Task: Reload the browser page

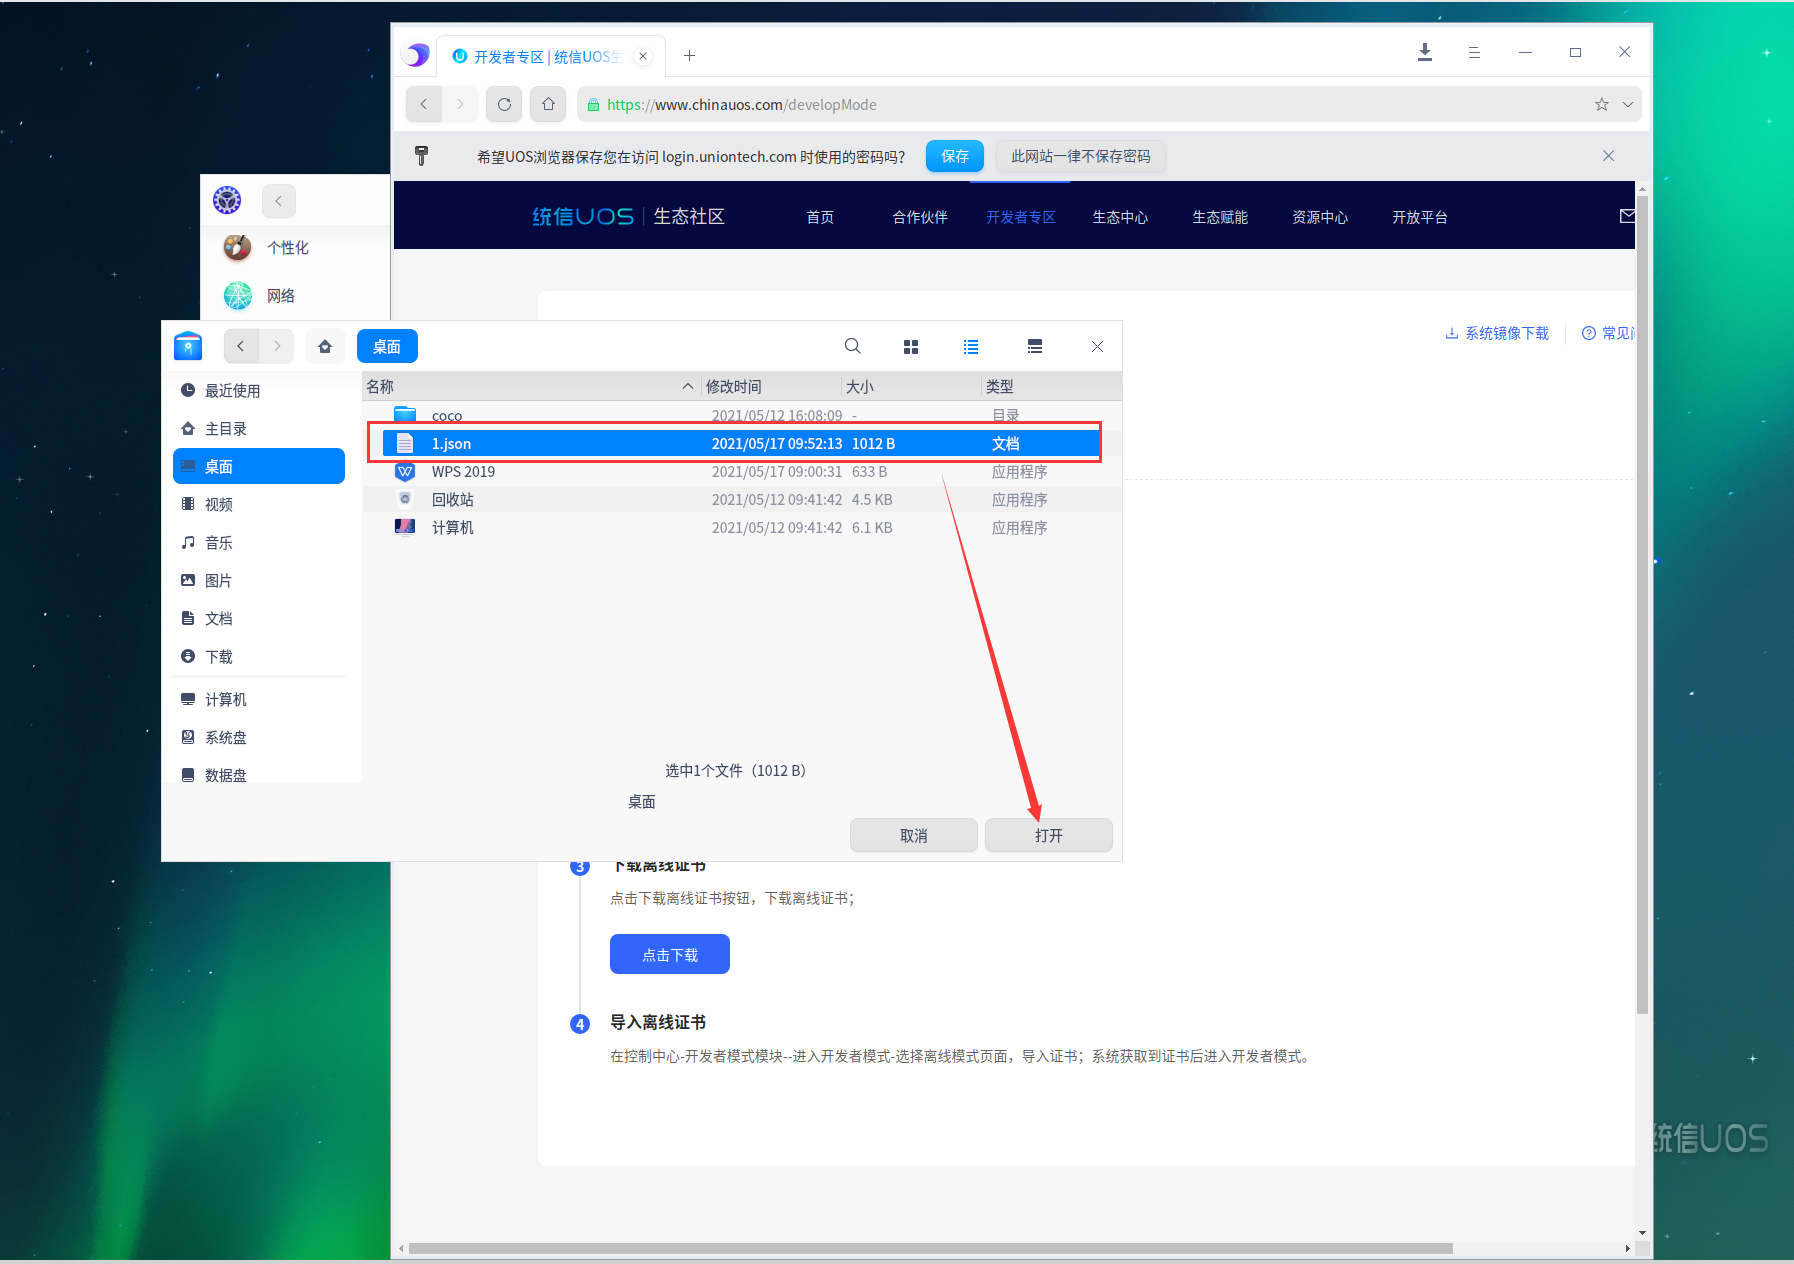Action: click(504, 104)
